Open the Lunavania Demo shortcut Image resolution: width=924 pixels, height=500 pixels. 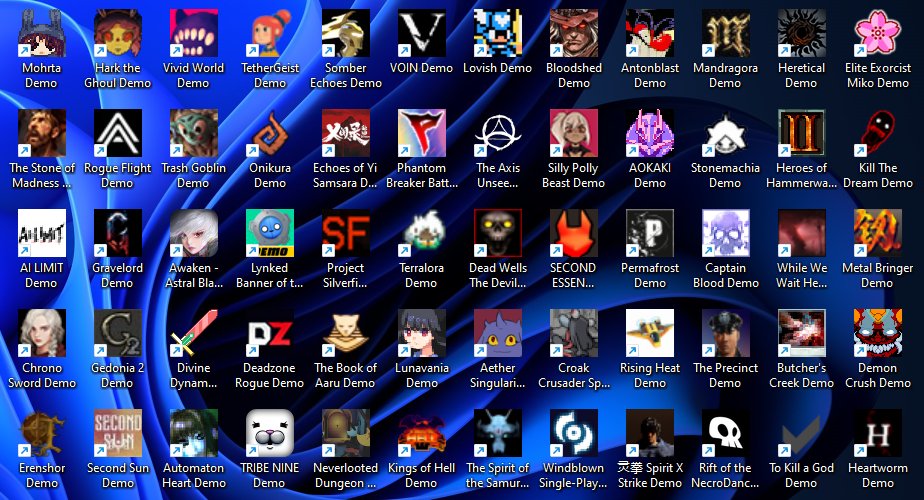click(421, 333)
